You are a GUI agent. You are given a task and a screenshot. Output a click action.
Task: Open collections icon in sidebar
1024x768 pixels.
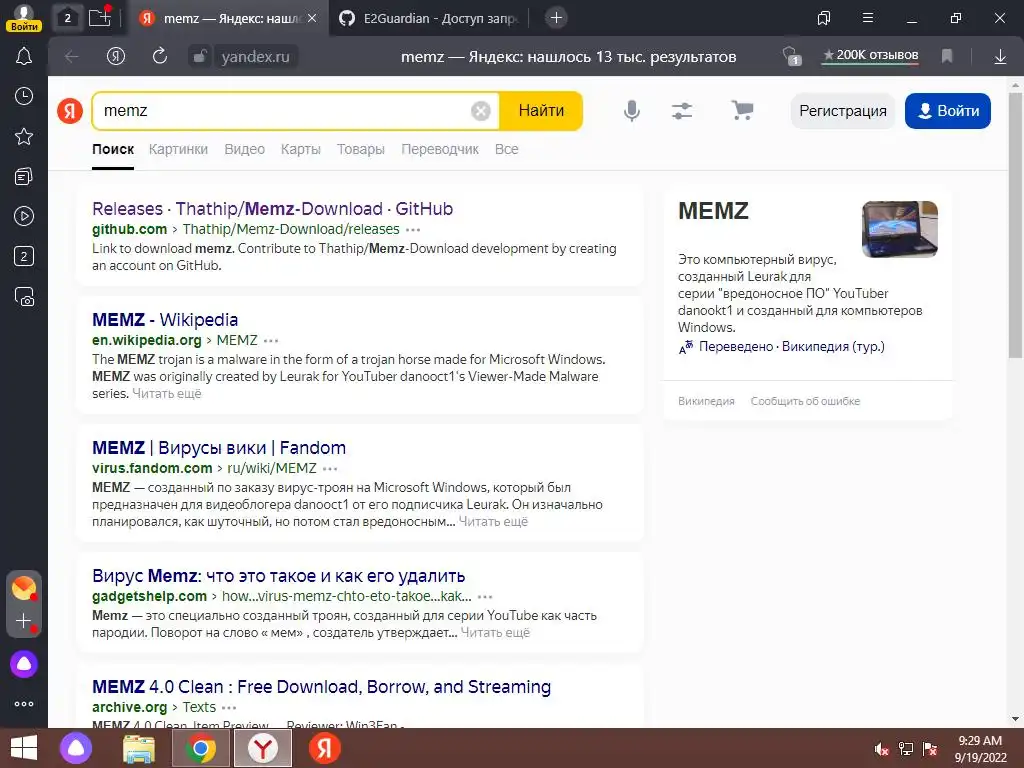click(24, 176)
